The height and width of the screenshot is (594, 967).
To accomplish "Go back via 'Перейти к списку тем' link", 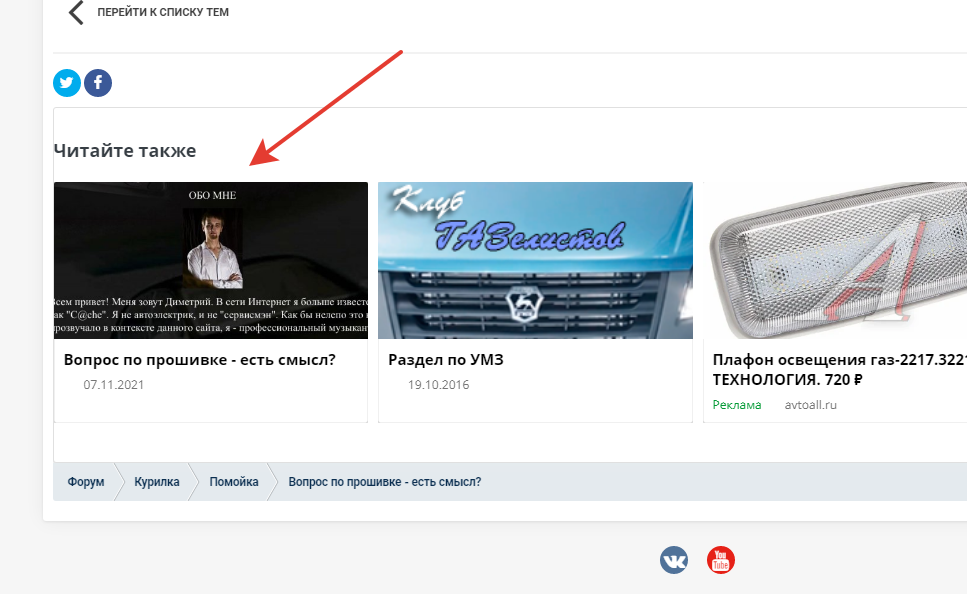I will click(163, 12).
